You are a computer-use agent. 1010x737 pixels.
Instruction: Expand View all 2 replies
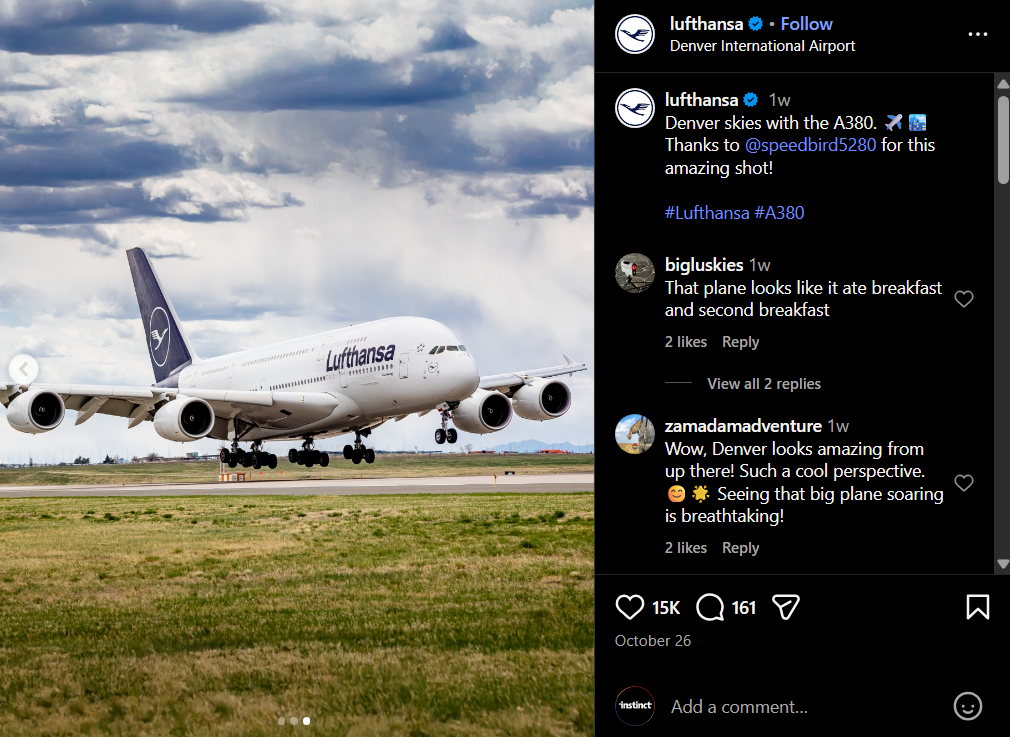pyautogui.click(x=763, y=384)
